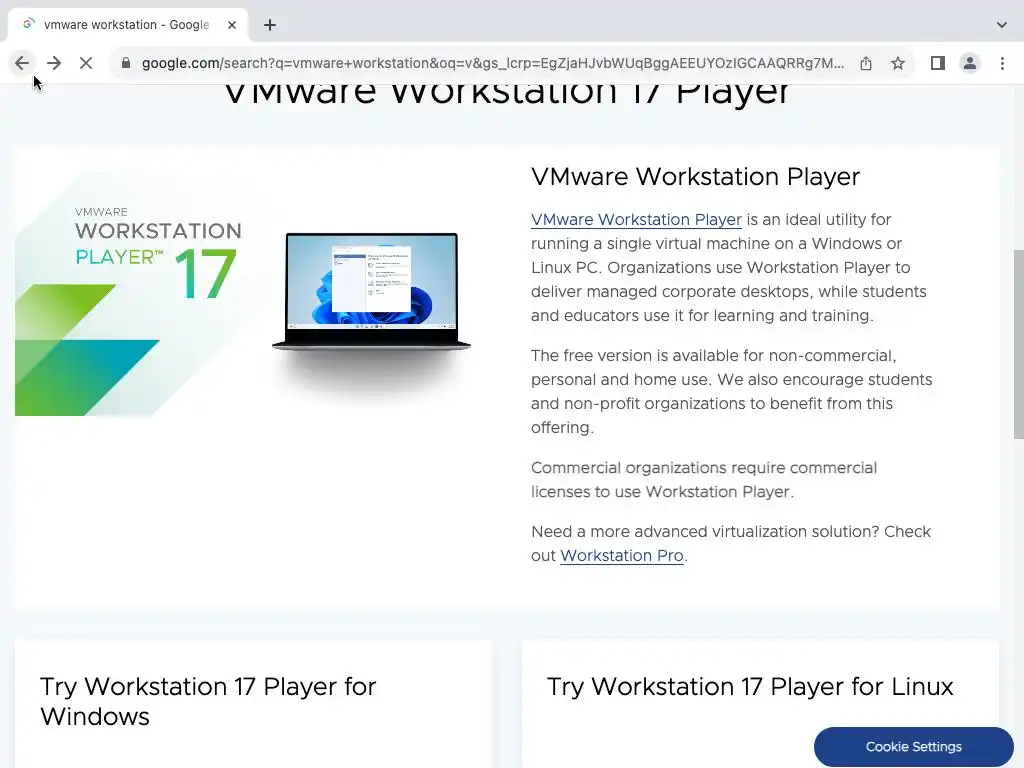This screenshot has height=768, width=1024.
Task: Click the laptop product image
Action: coord(372,292)
